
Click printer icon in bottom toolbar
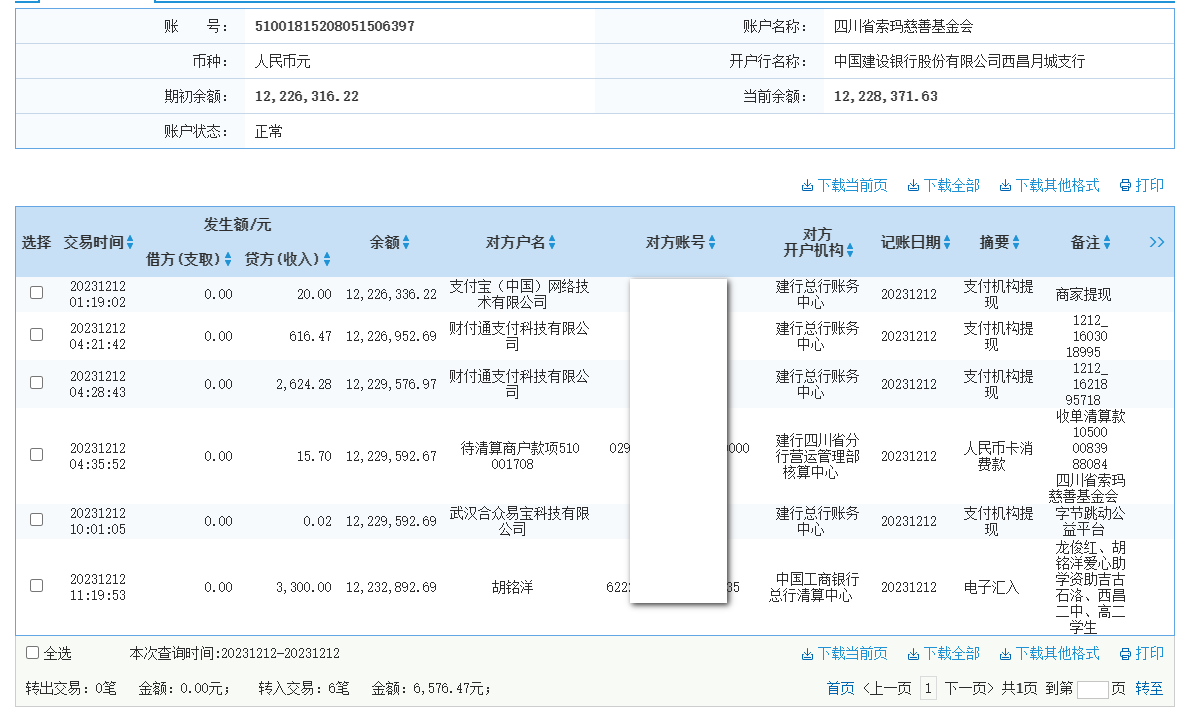pos(1125,654)
